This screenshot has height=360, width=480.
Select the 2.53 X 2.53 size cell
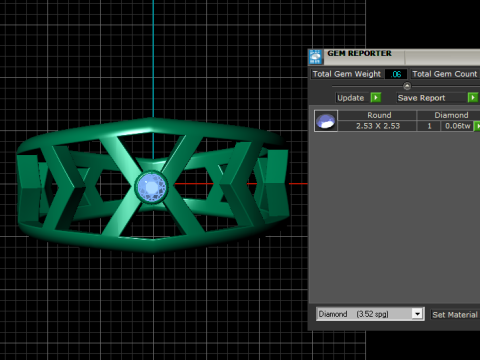tap(378, 126)
